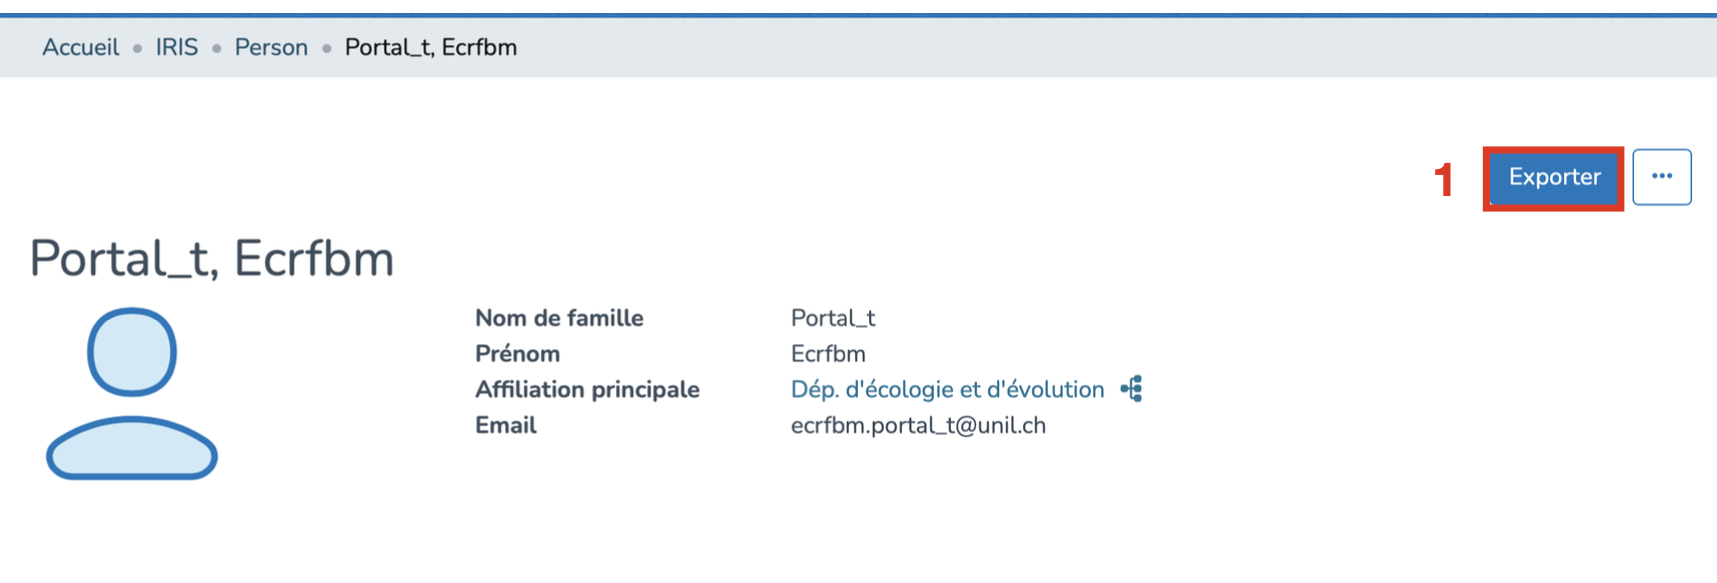The image size is (1717, 583).
Task: Click the red annotation number 1
Action: click(x=1443, y=180)
